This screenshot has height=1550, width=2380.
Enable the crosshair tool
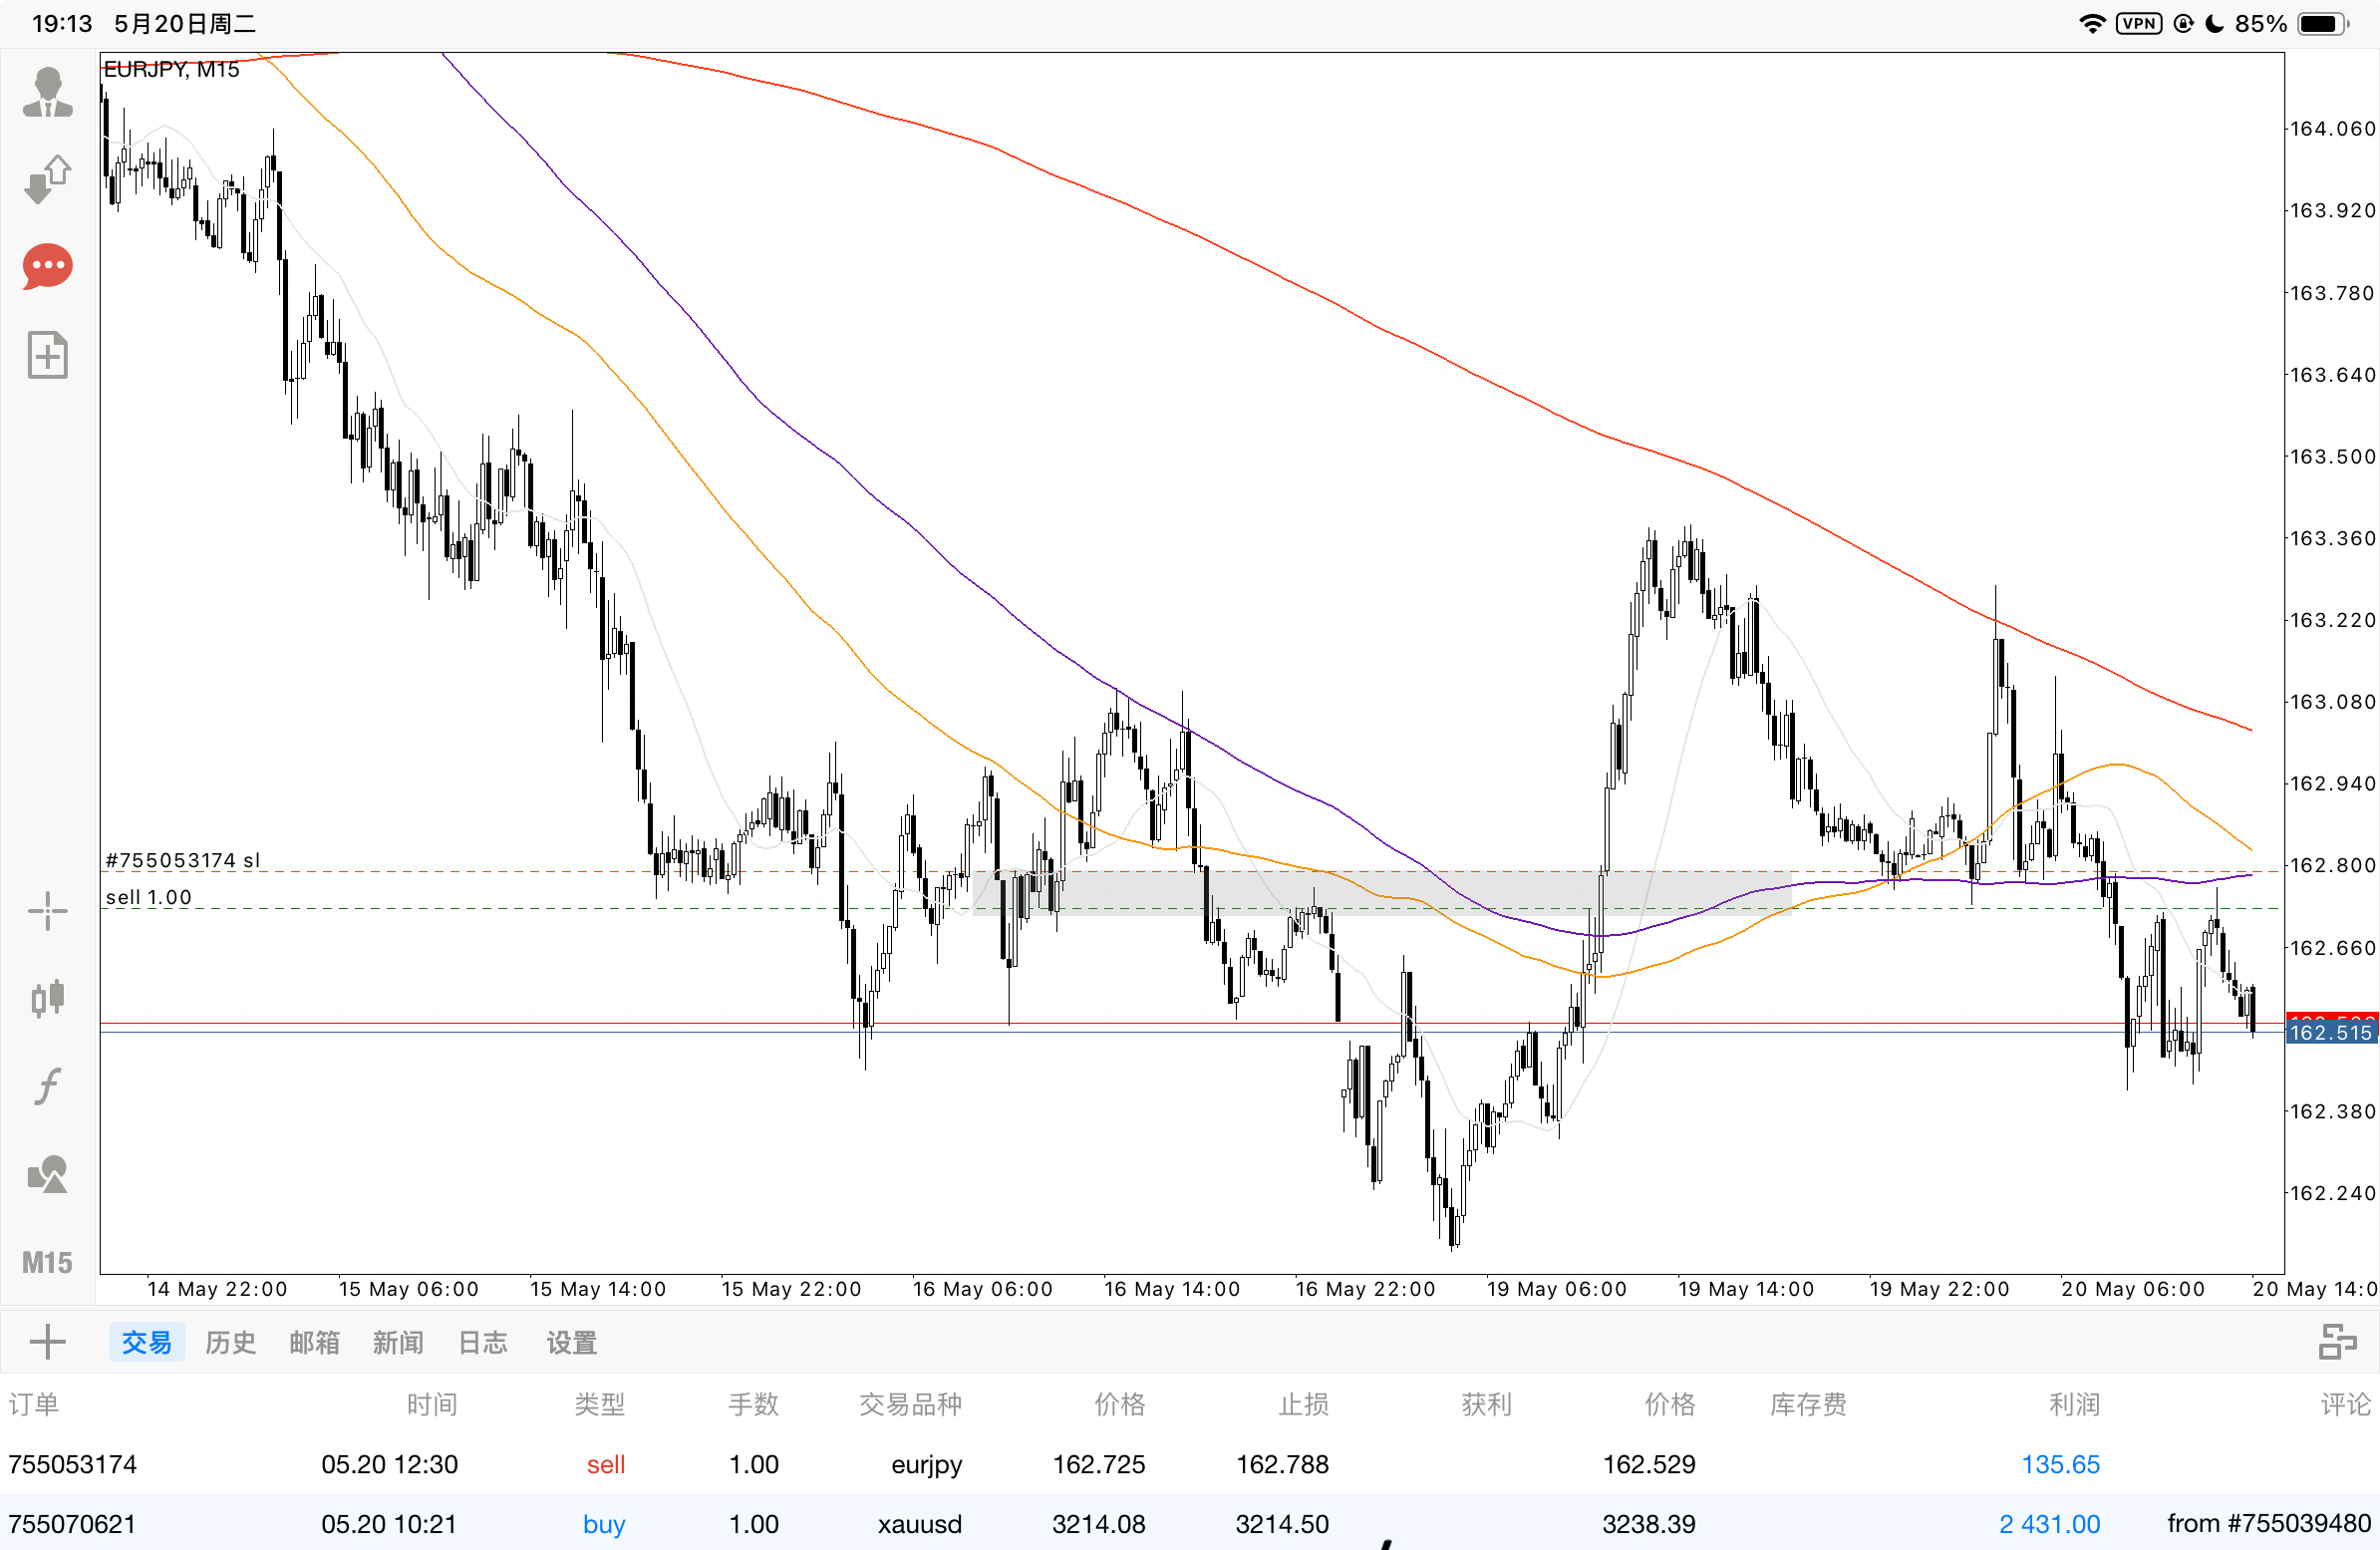[x=47, y=912]
